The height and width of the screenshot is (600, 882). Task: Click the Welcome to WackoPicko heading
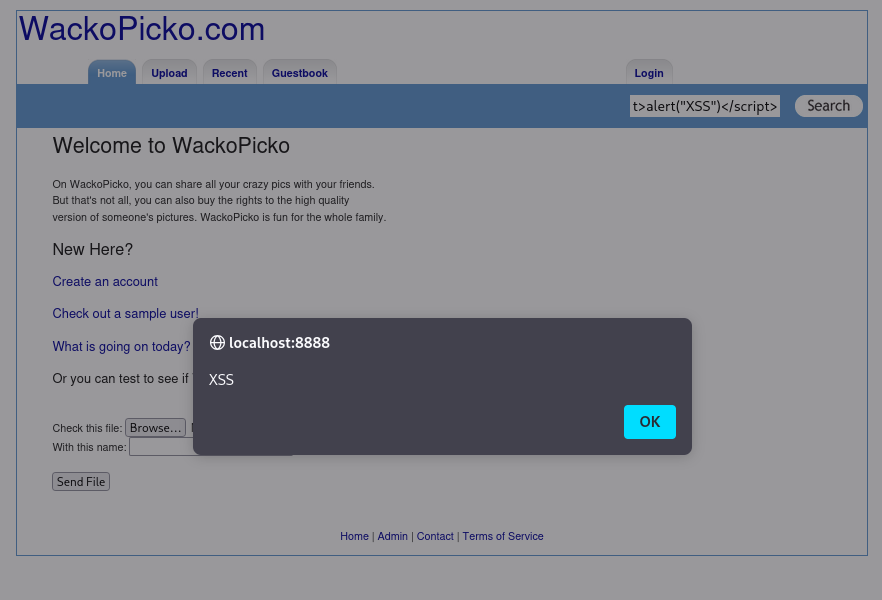pos(171,146)
